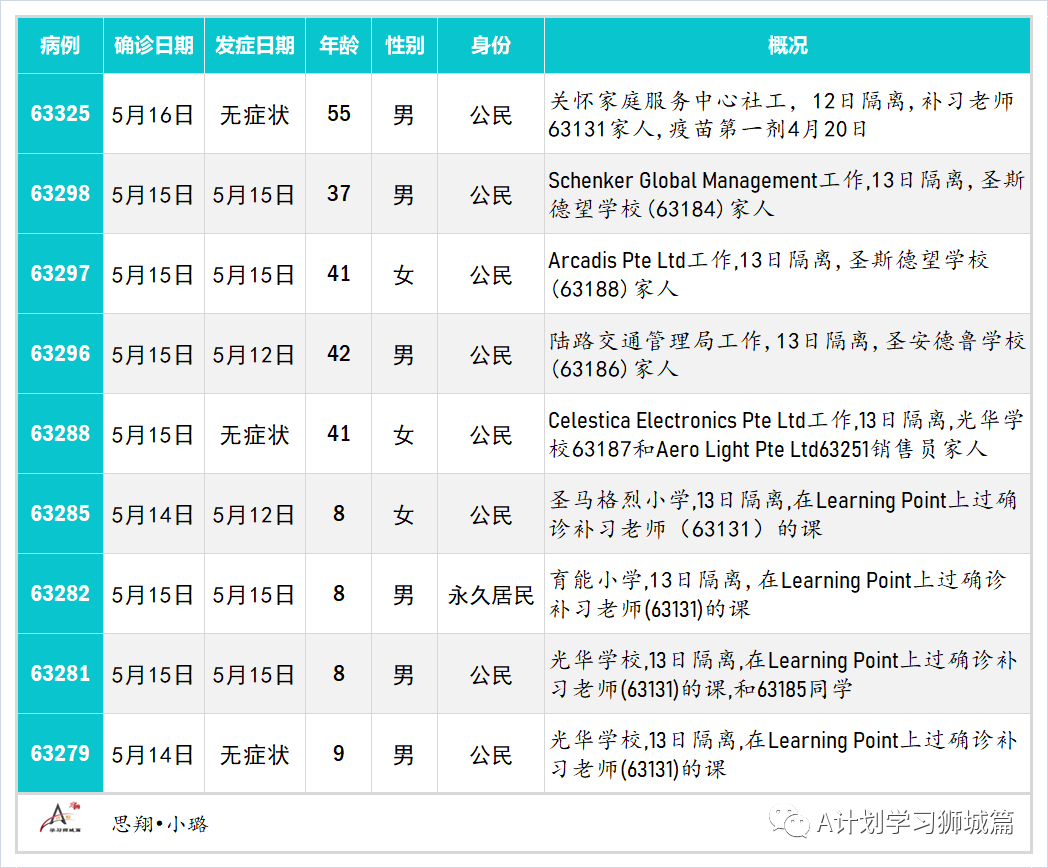This screenshot has height=868, width=1048.
Task: Click the 年龄 column header
Action: click(338, 46)
